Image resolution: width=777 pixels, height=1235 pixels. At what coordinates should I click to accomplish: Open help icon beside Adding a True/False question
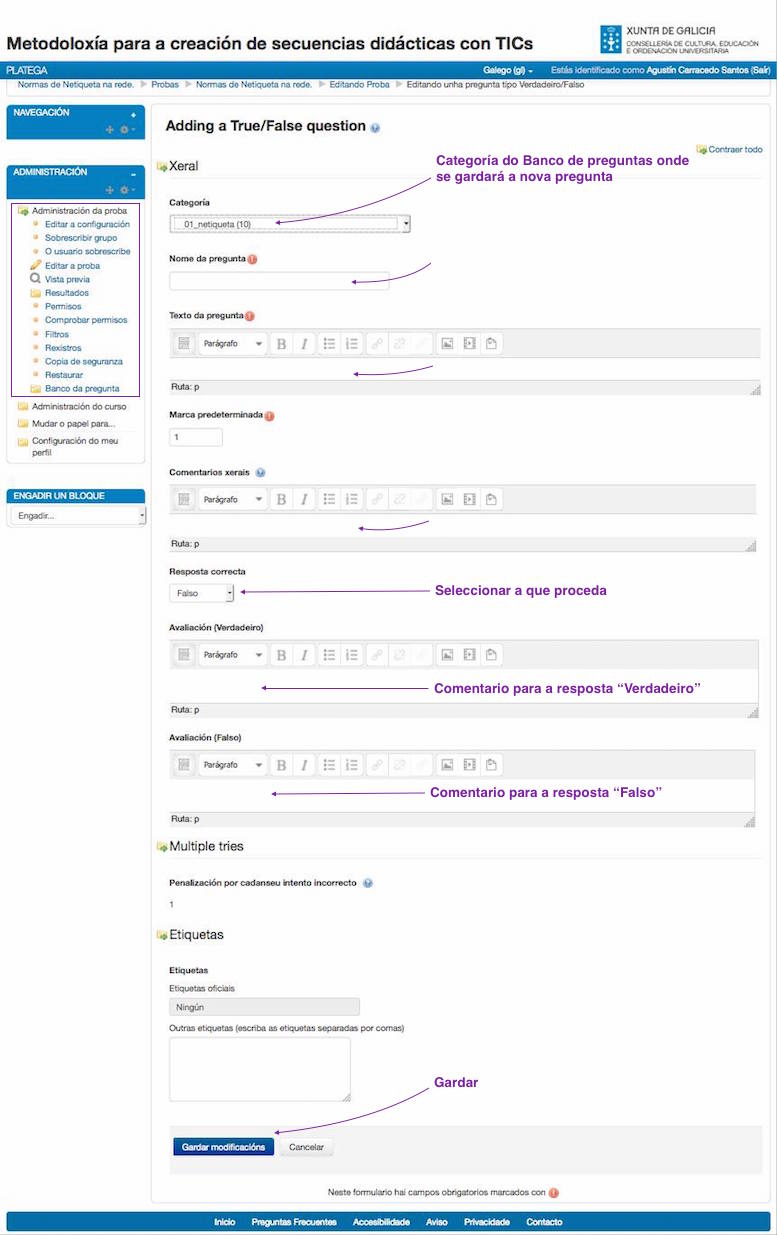click(x=375, y=128)
